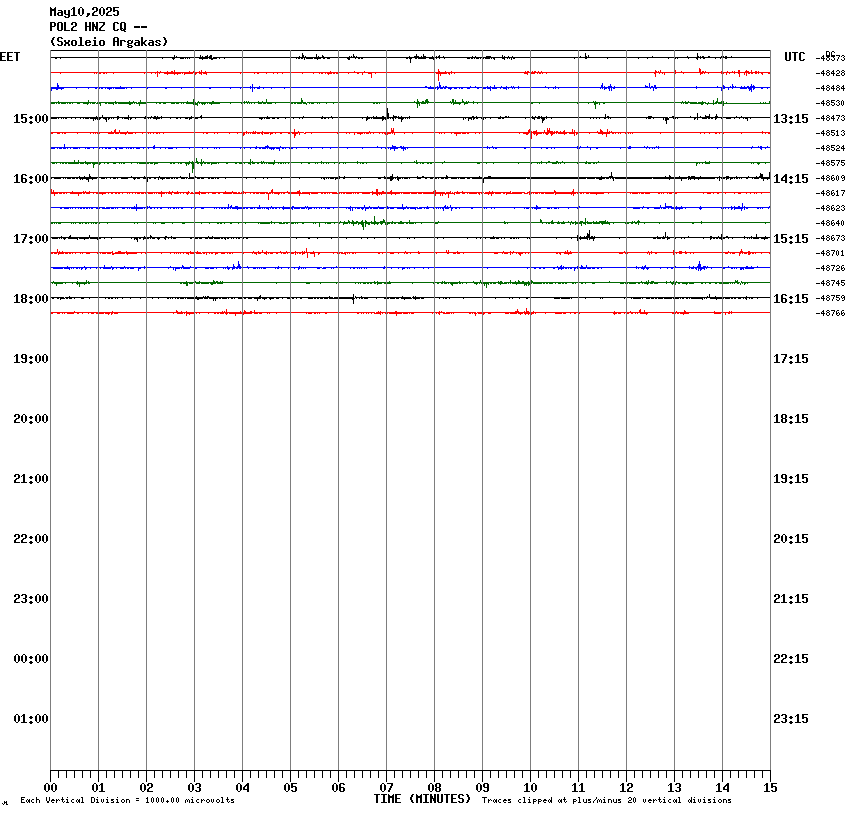Viewport: 850px width, 814px height.
Task: Click the 14:15 UTC time label
Action: (x=790, y=179)
